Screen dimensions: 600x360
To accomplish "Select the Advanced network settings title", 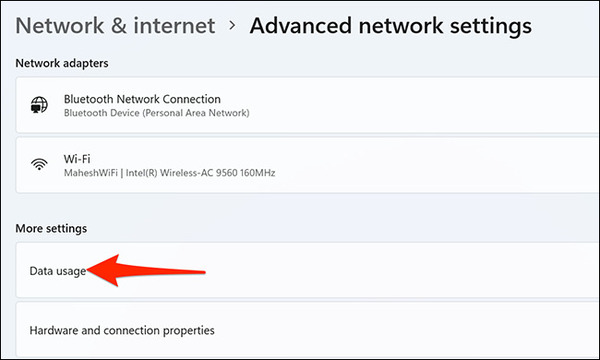I will pos(391,26).
